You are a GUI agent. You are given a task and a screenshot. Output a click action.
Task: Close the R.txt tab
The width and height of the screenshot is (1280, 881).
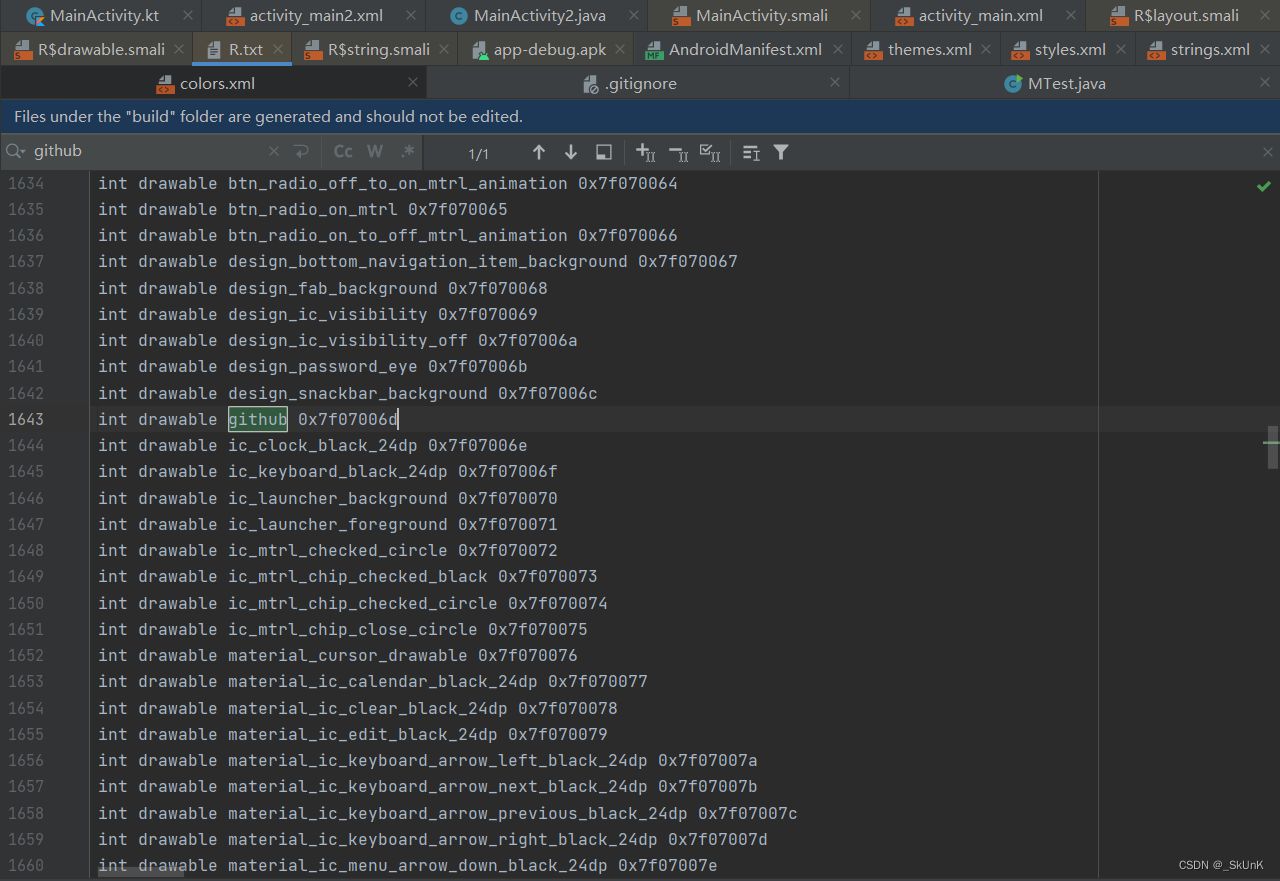pos(277,50)
